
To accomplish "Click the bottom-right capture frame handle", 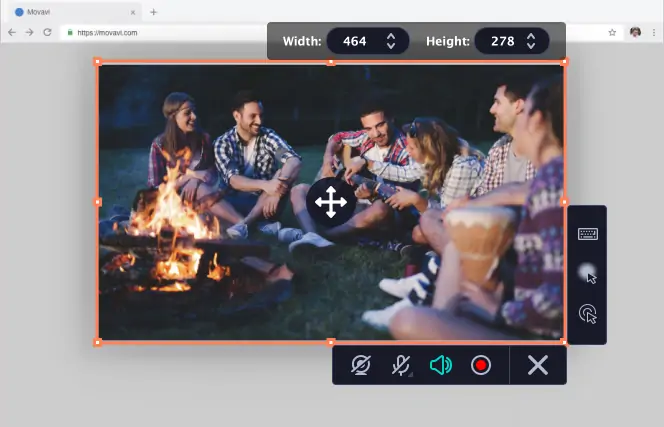I will click(564, 342).
